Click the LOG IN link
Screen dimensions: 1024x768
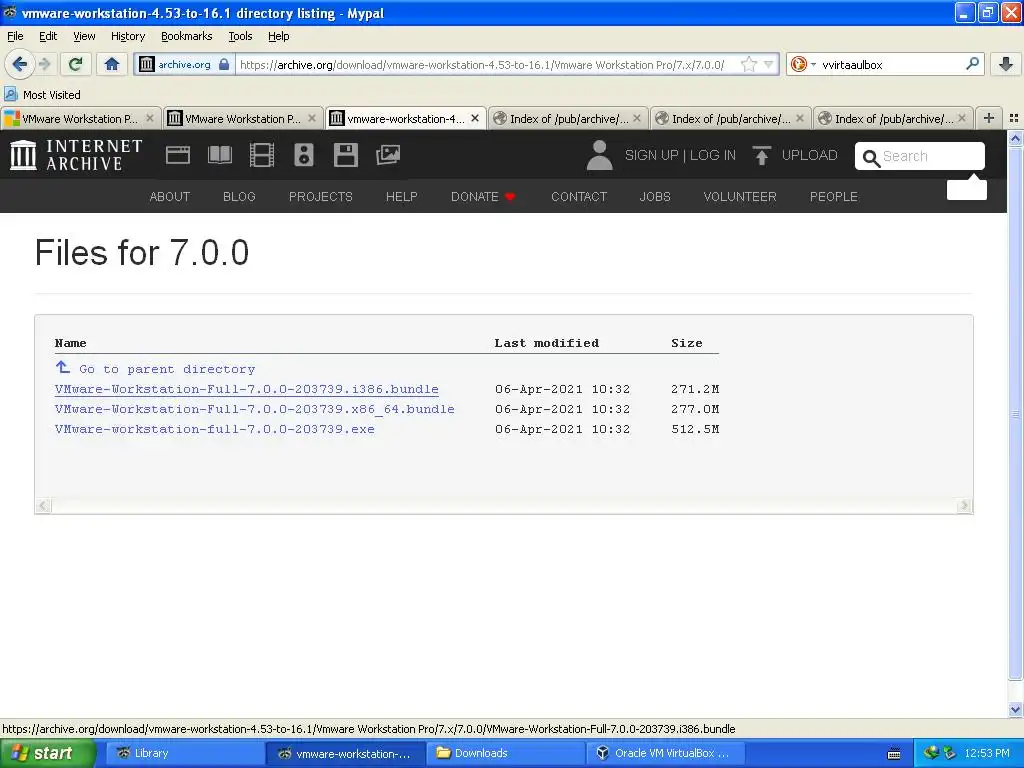tap(712, 155)
